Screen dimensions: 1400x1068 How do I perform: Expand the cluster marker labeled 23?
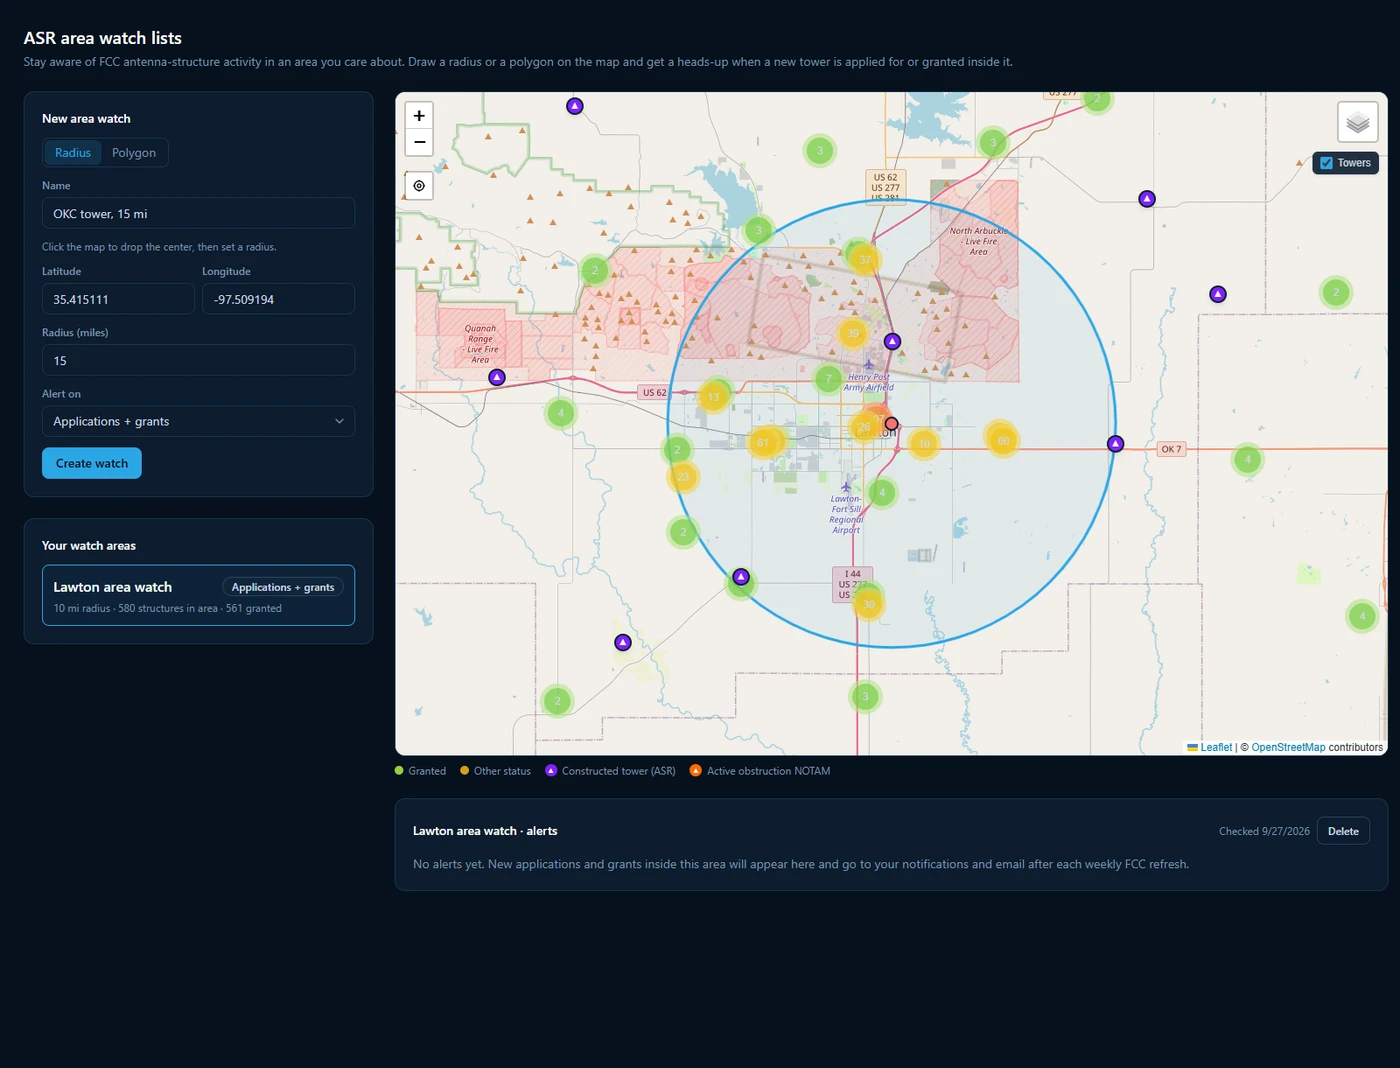[683, 476]
